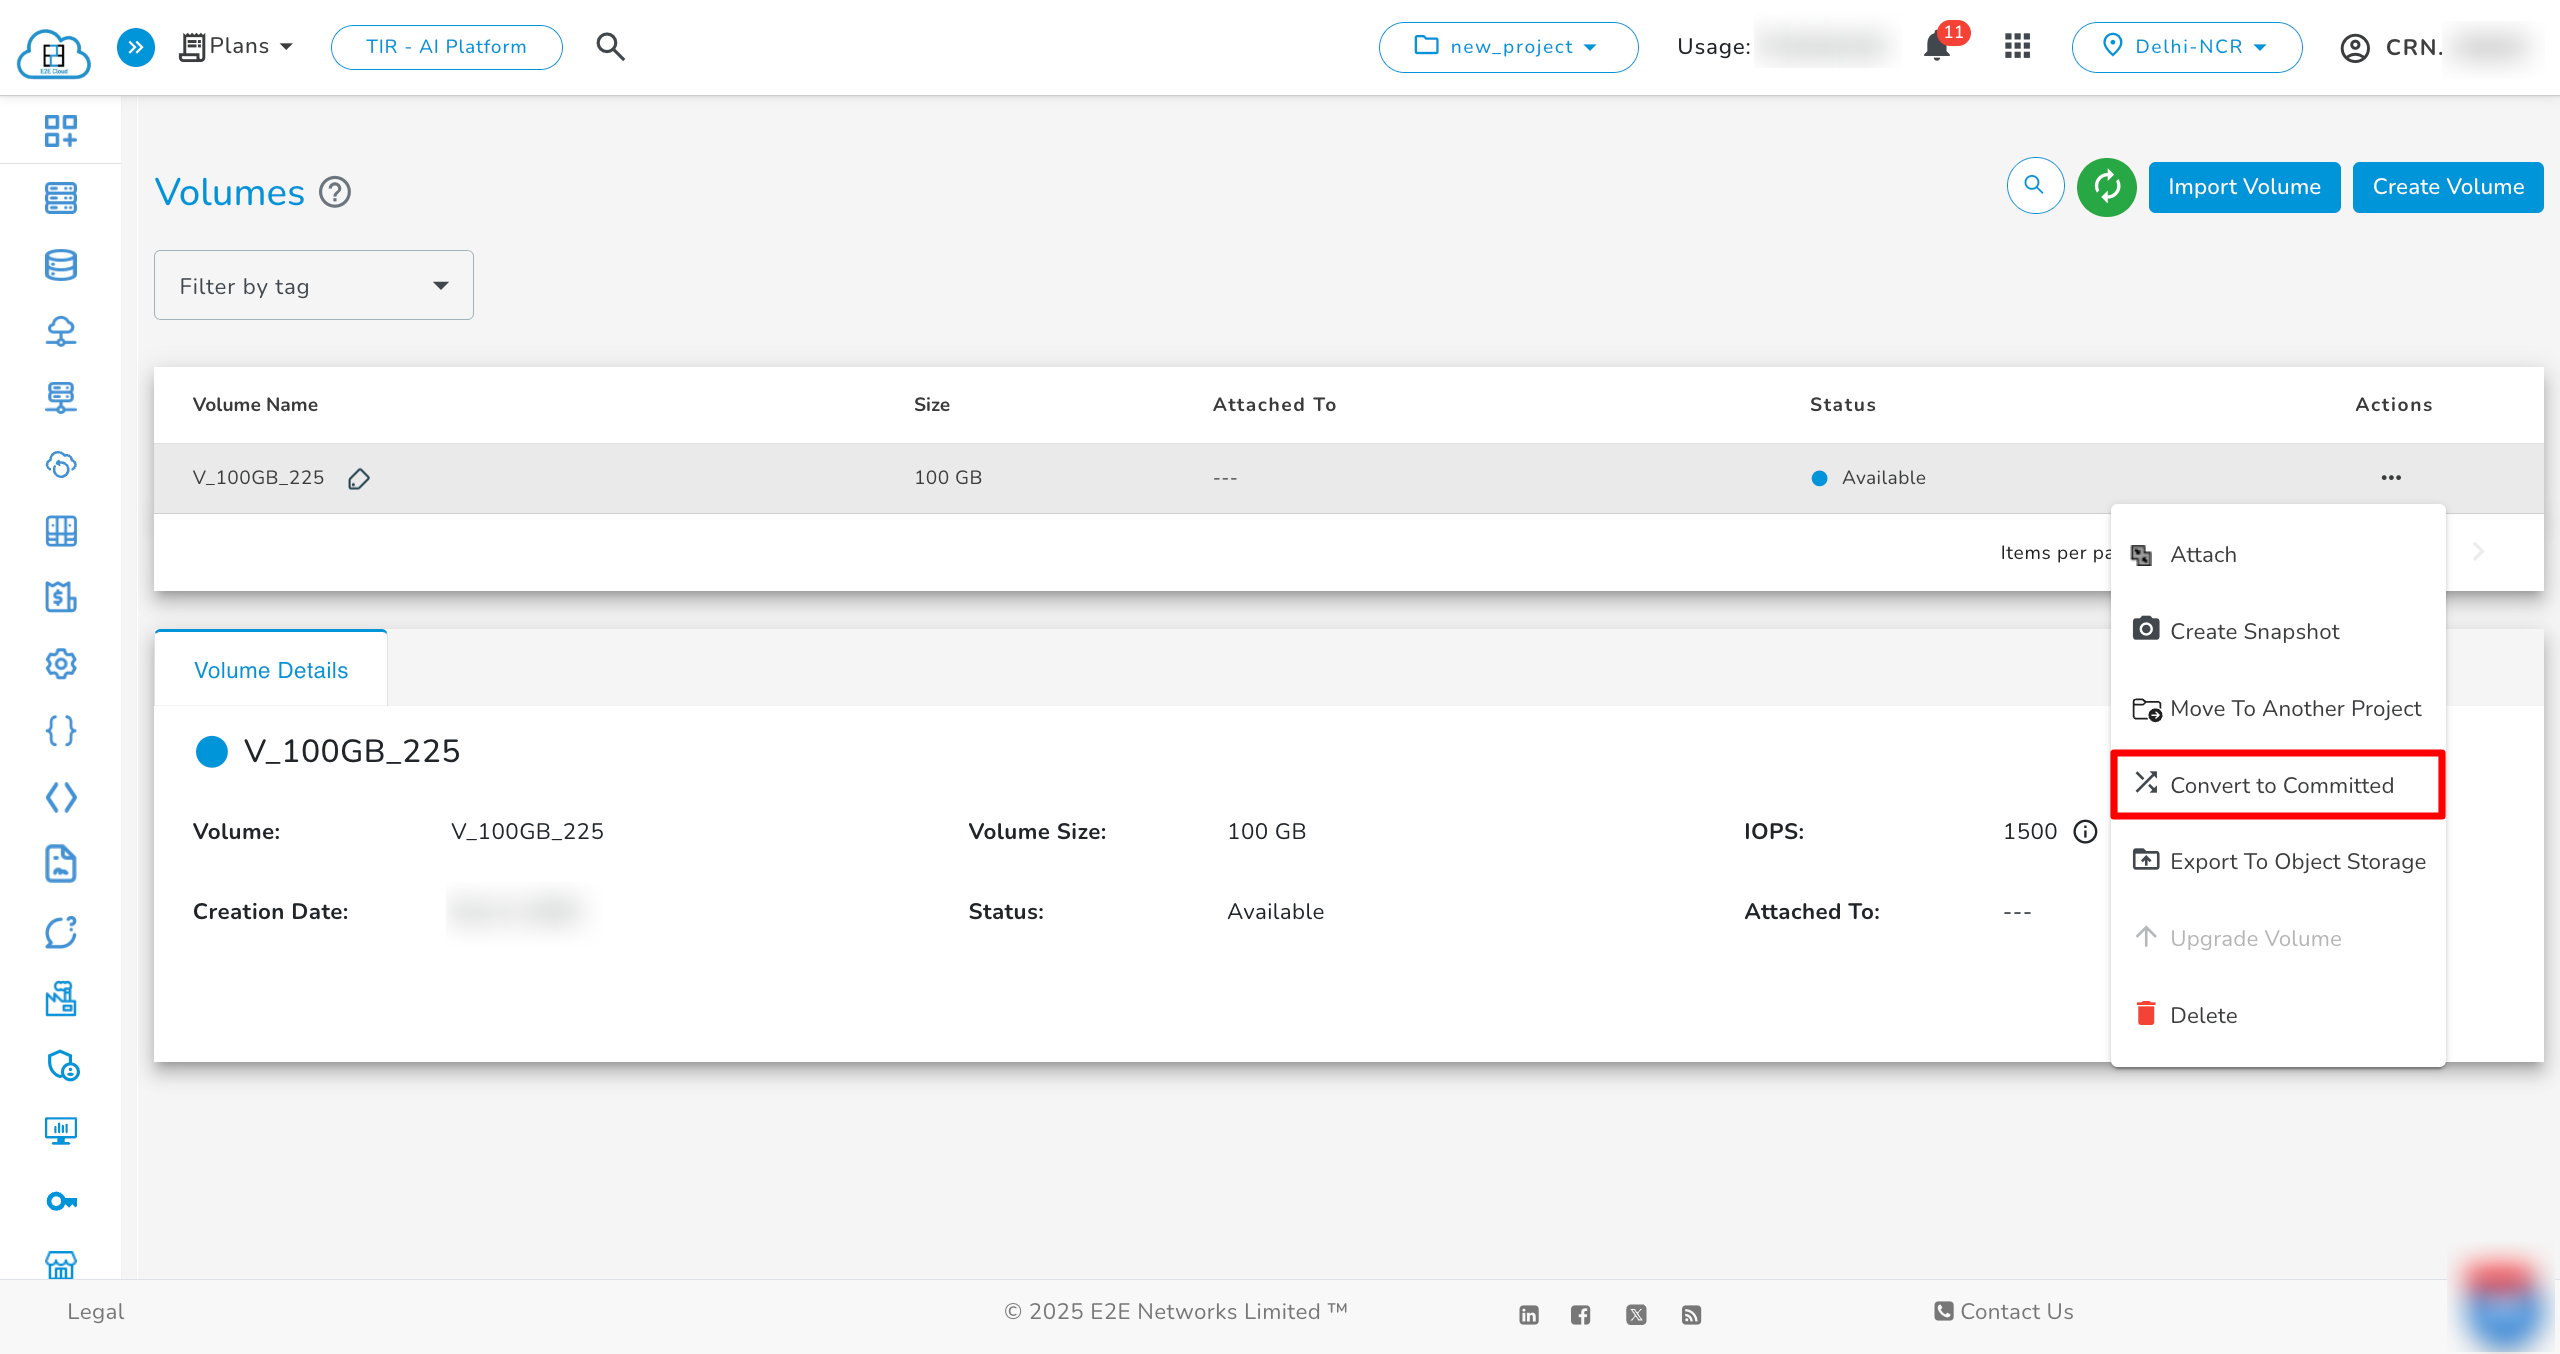This screenshot has height=1354, width=2560.
Task: Click the edit pencil next to V_100GB_225
Action: click(359, 479)
